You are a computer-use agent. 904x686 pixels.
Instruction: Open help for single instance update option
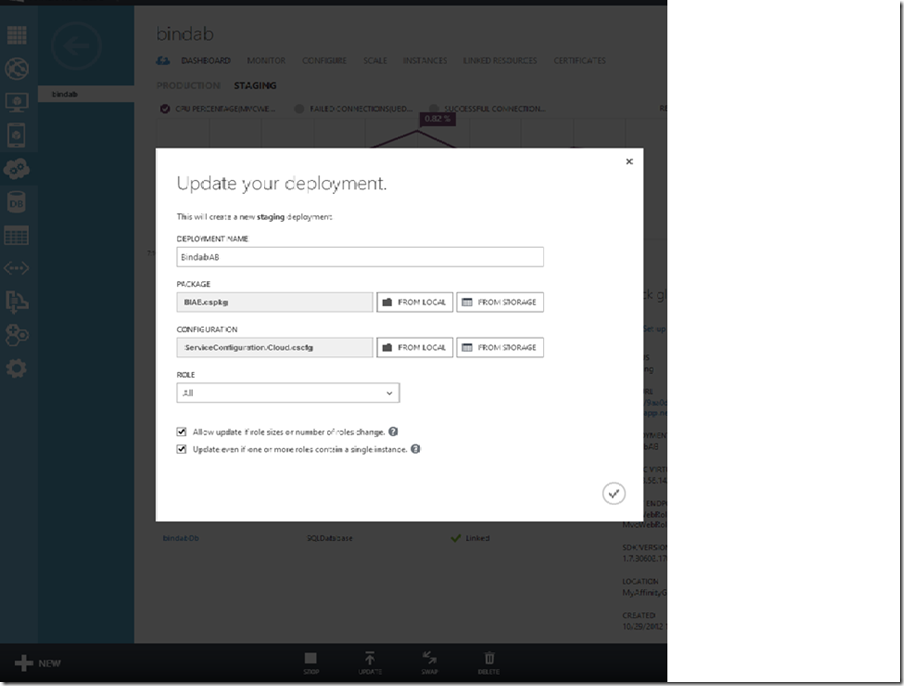[415, 449]
